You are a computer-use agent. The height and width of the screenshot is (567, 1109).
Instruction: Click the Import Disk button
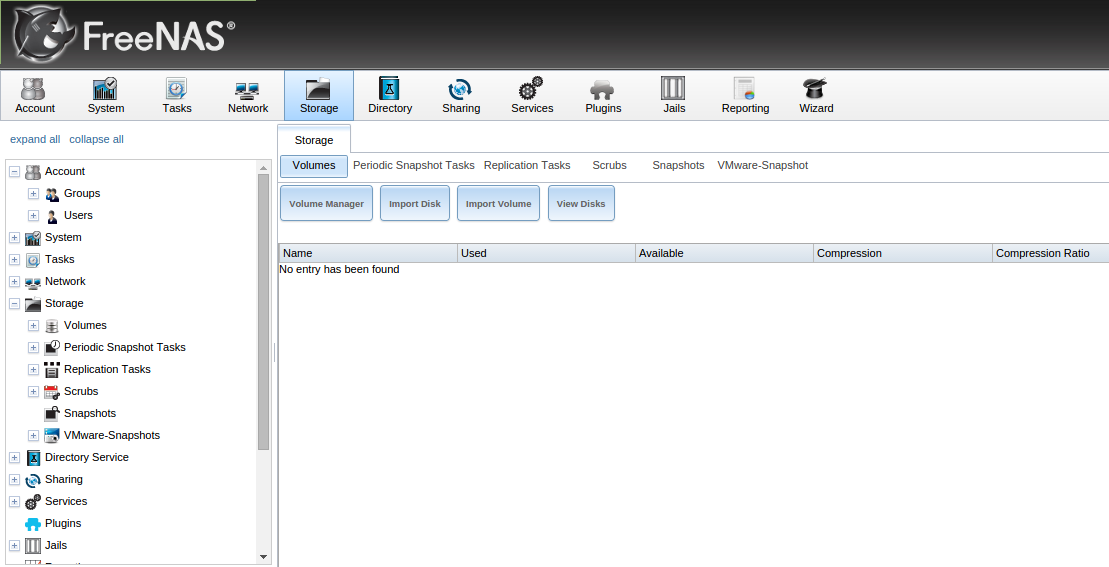(x=415, y=204)
